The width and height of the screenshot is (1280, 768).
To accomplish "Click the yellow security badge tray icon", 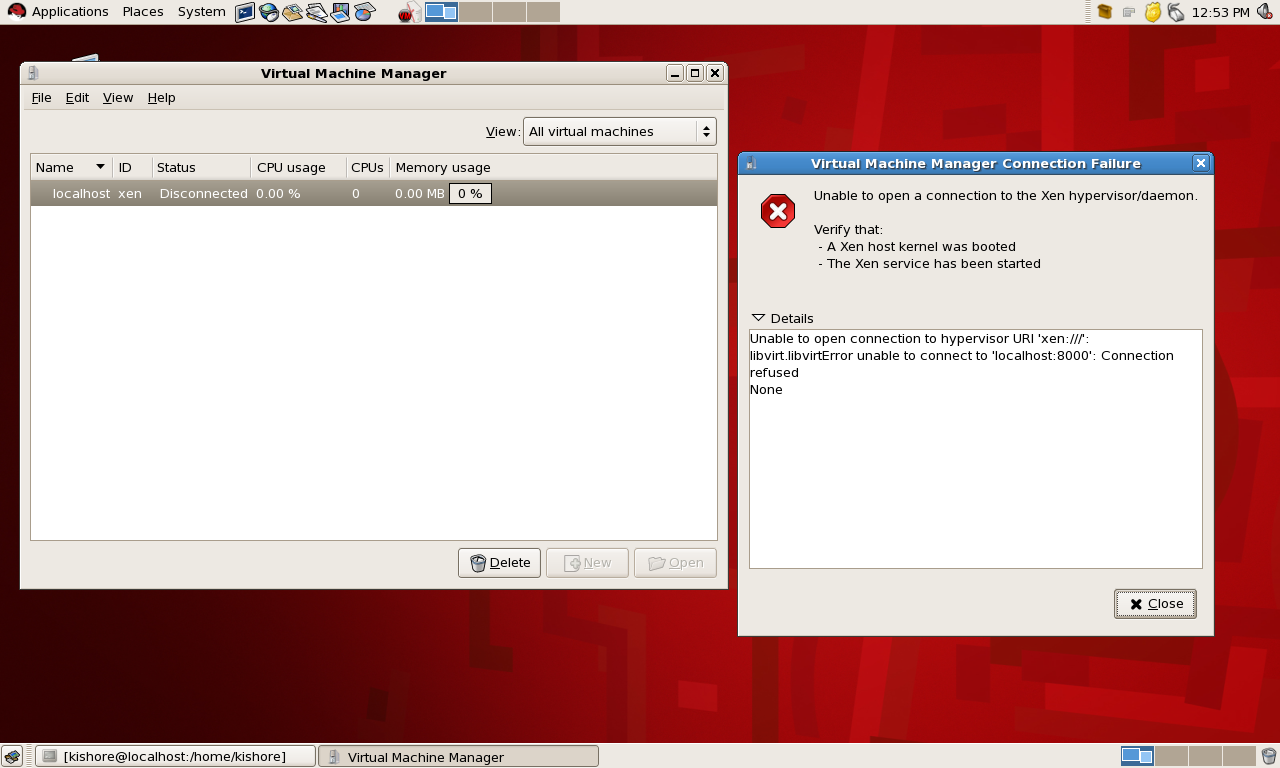I will coord(1153,12).
